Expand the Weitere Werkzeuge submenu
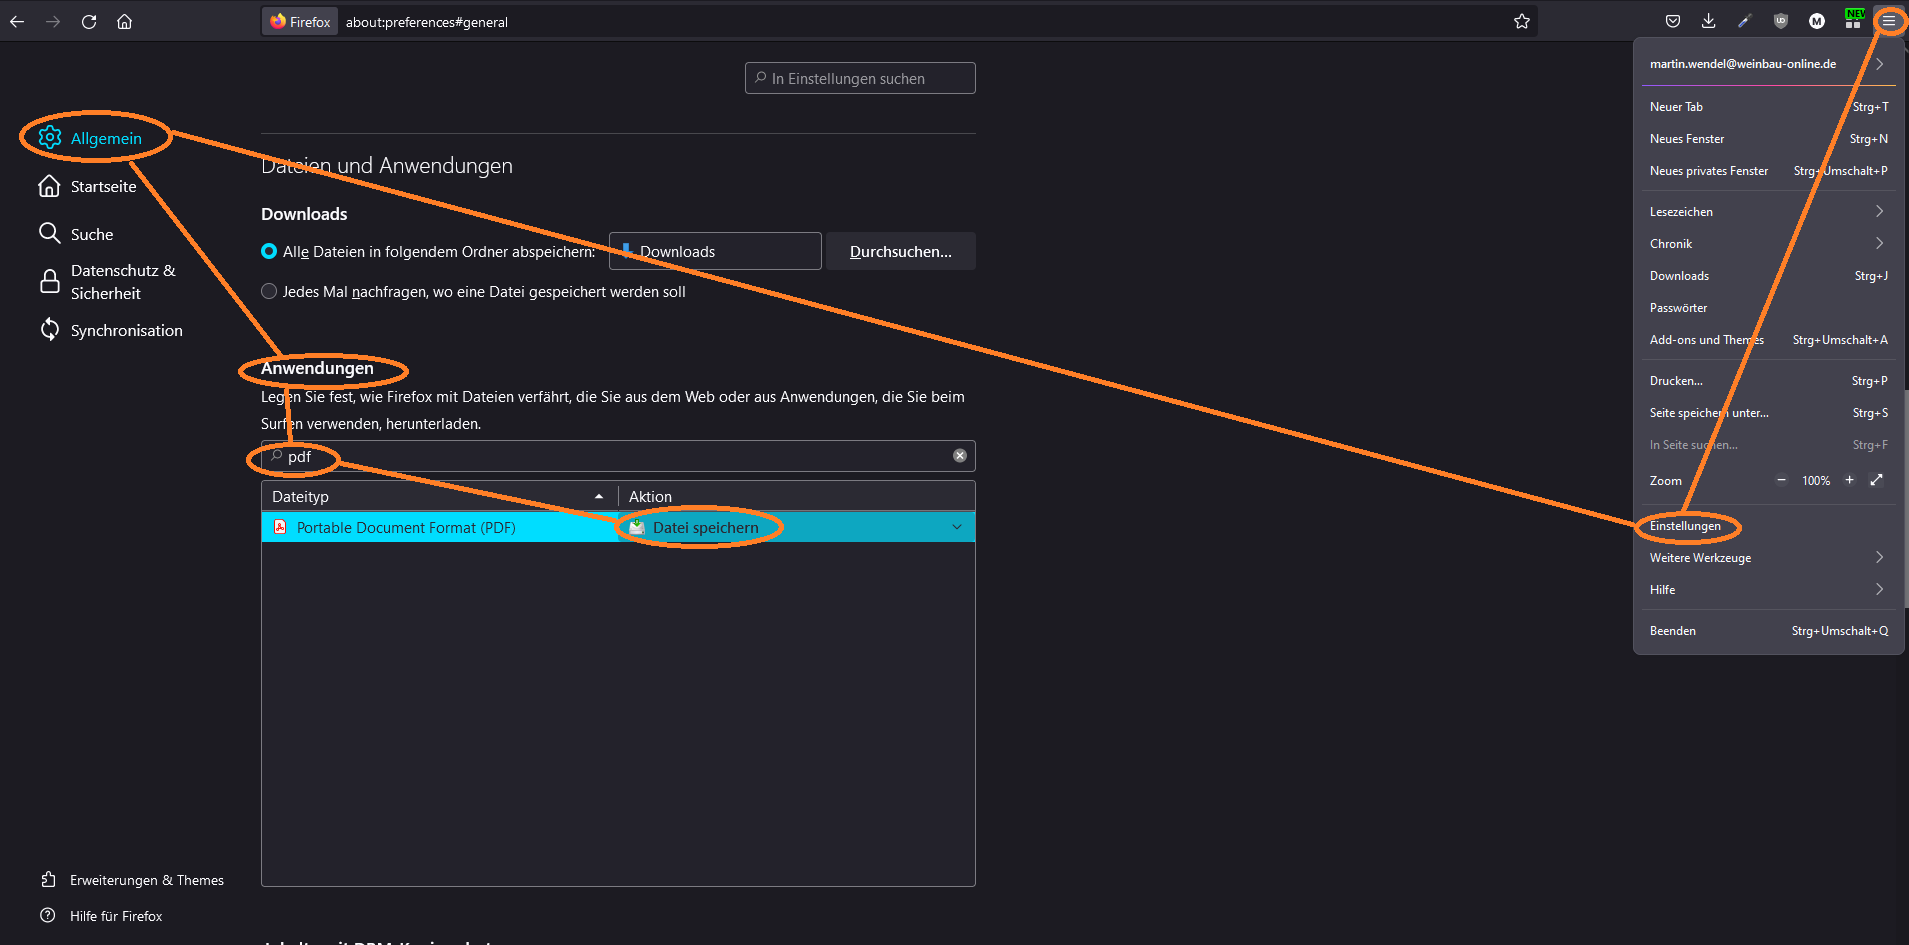1909x945 pixels. (x=1766, y=558)
